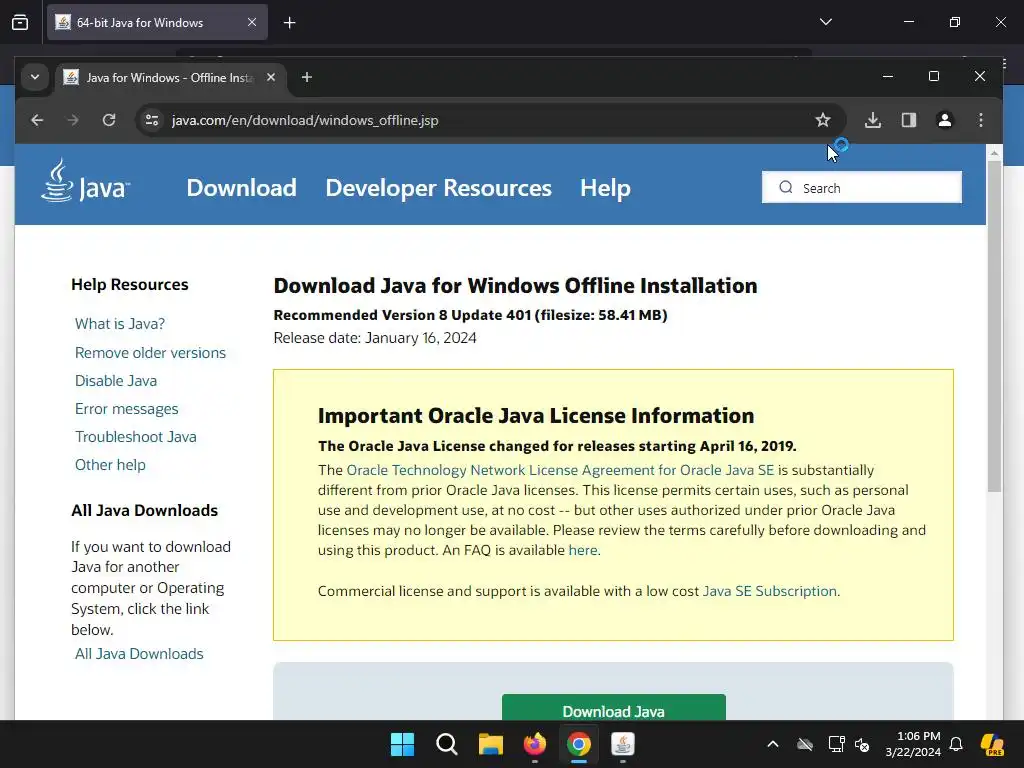The image size is (1024, 768).
Task: Click the Help Resources heading
Action: [x=129, y=285]
